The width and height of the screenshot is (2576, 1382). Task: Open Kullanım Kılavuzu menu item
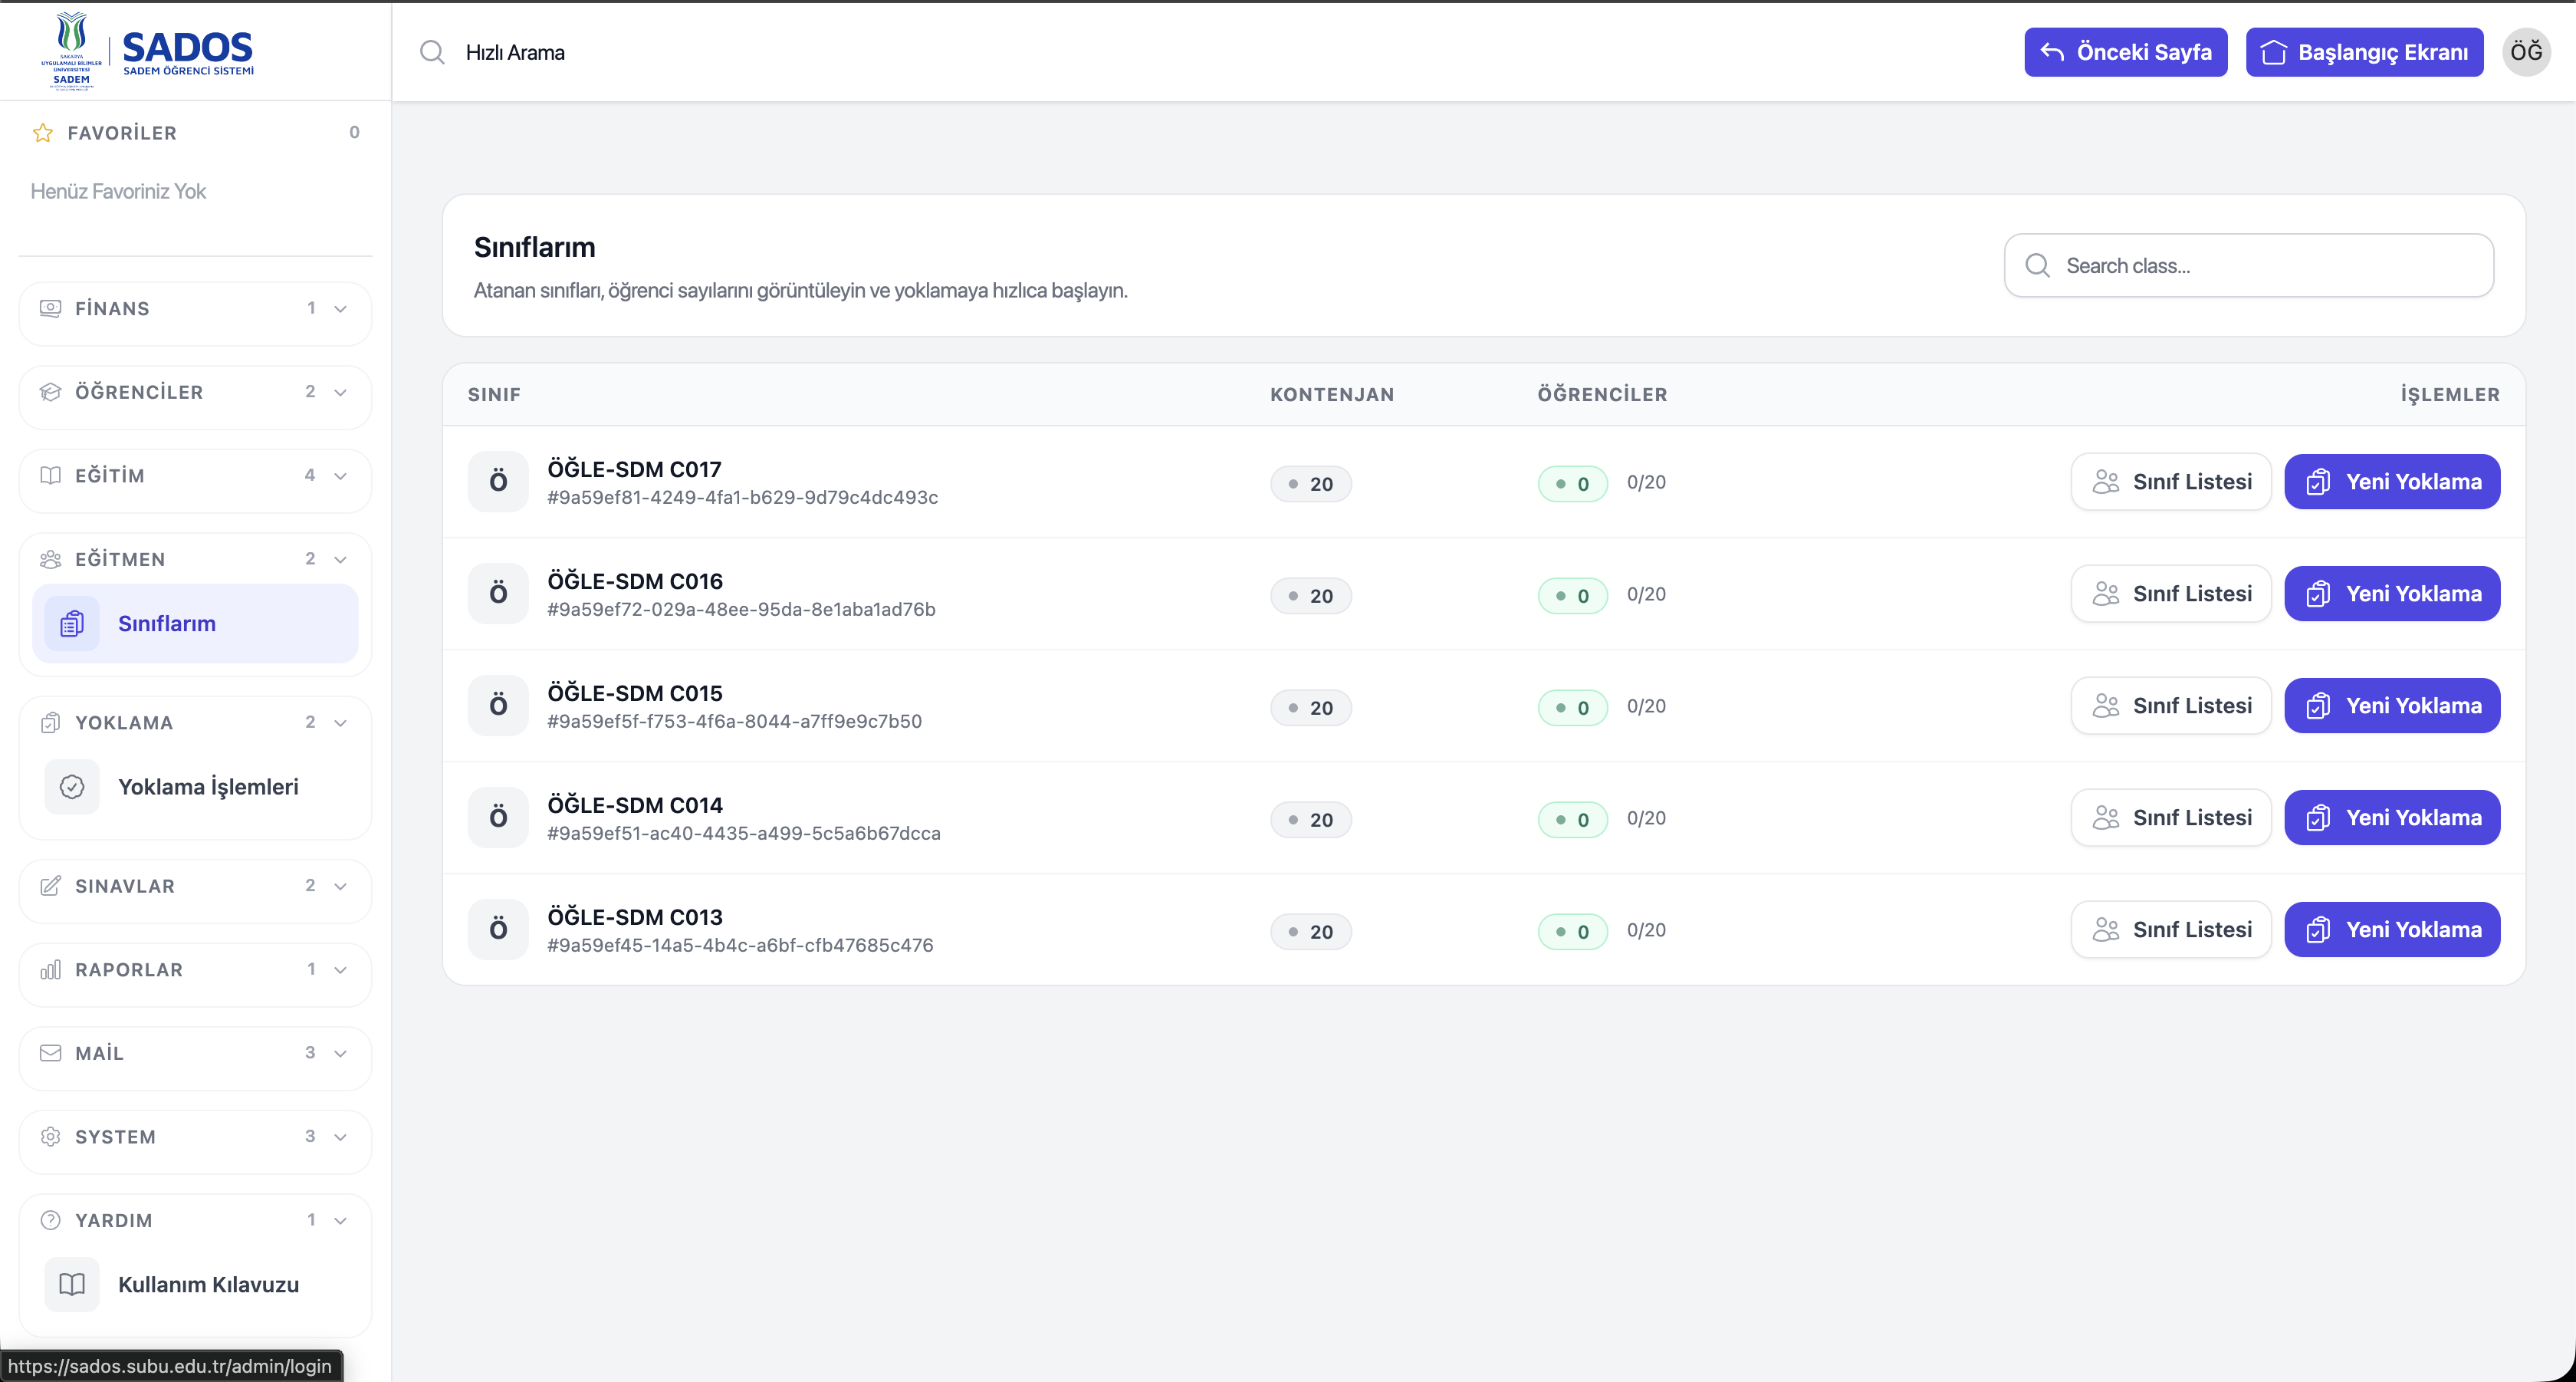[x=195, y=1284]
